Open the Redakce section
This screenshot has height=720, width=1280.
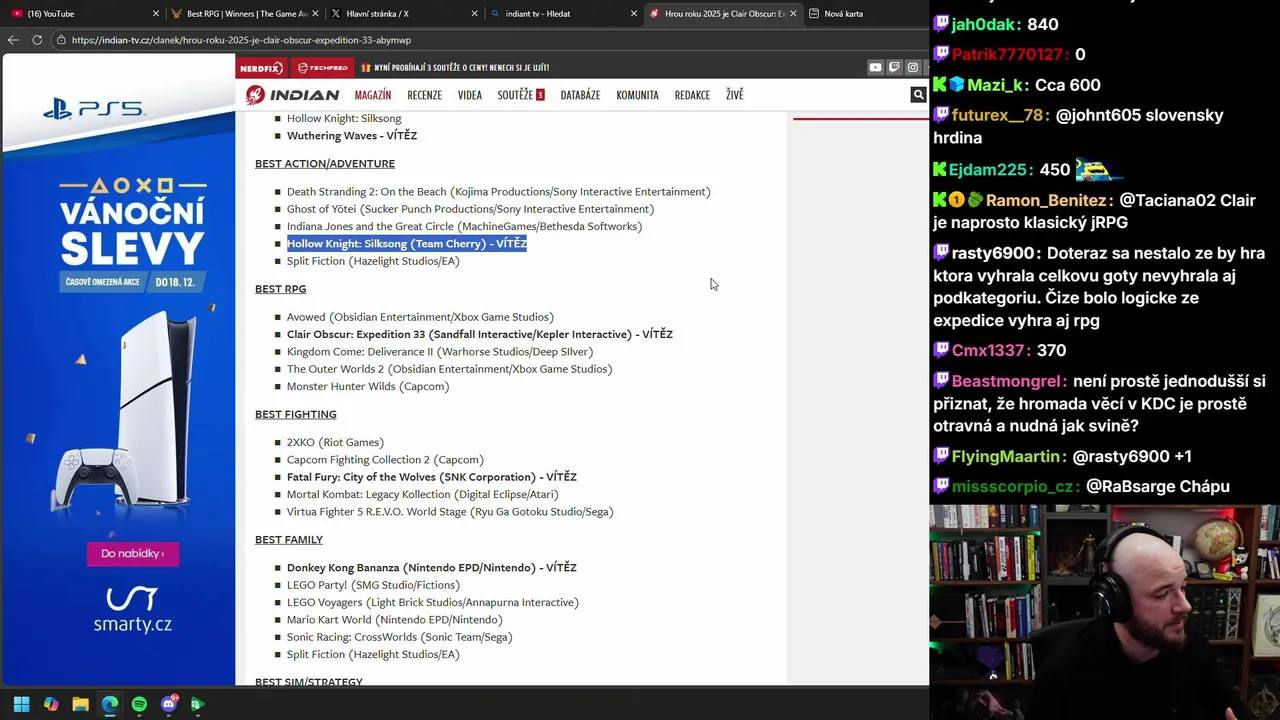click(692, 95)
